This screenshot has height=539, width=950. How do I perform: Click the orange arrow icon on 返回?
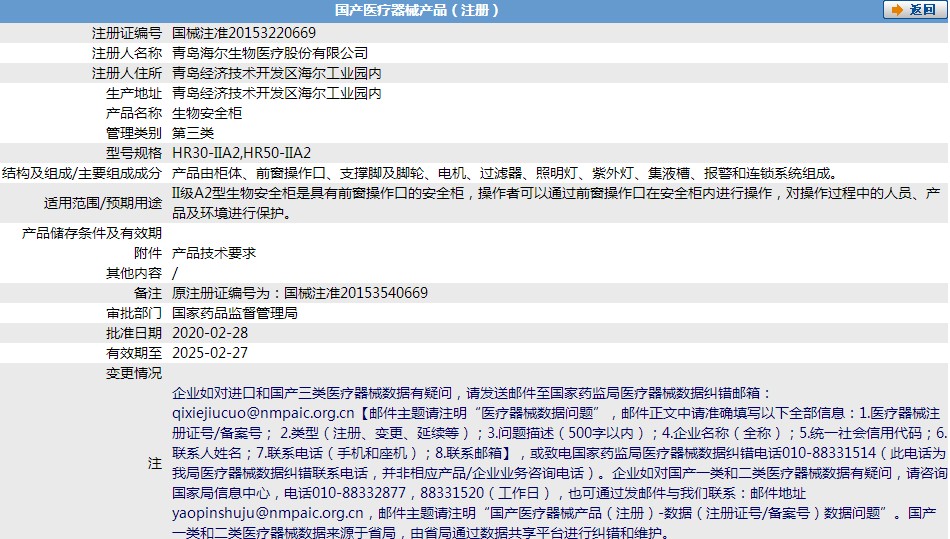tap(897, 10)
